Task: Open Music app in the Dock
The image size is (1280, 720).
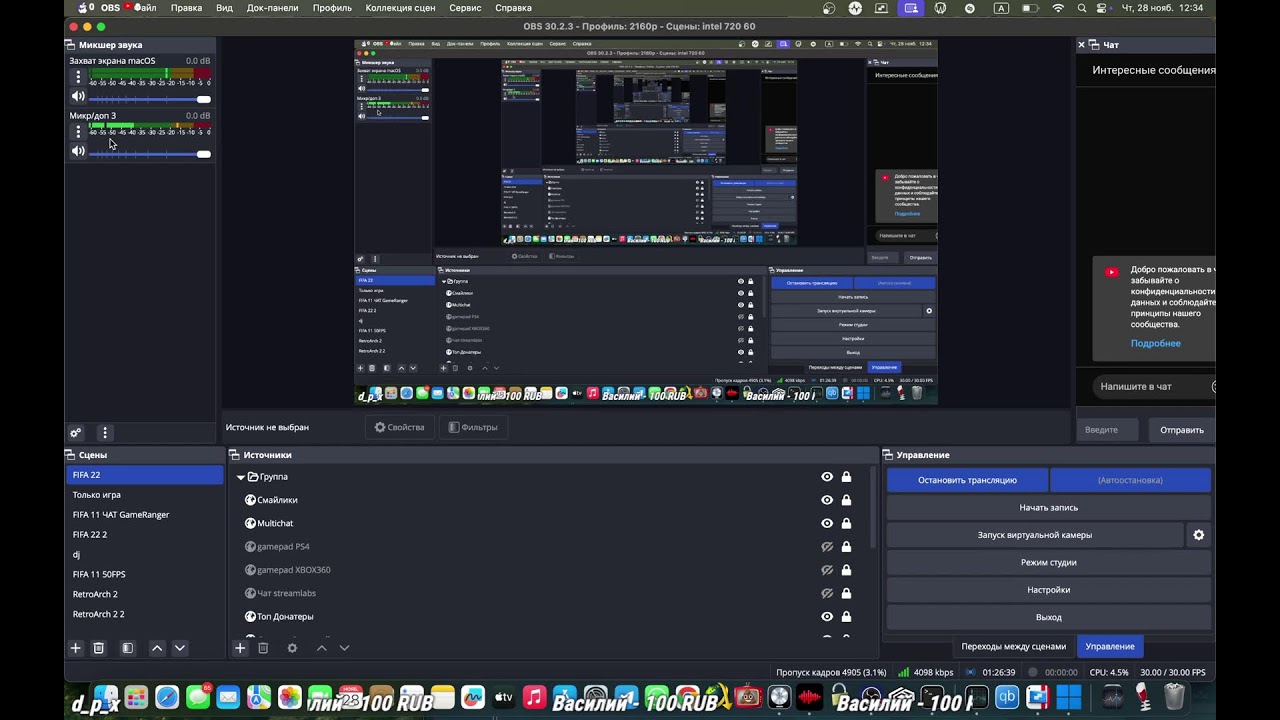Action: click(x=534, y=698)
